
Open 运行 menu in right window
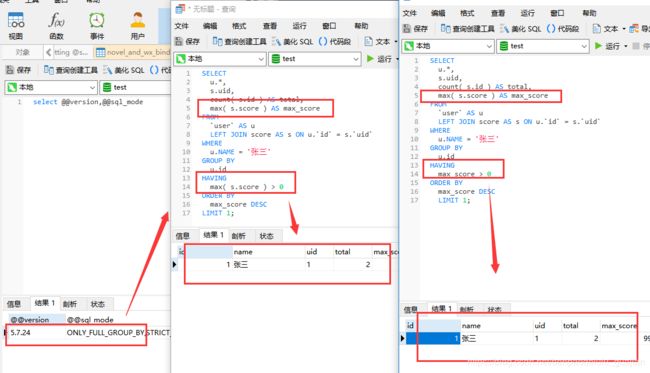click(x=527, y=13)
